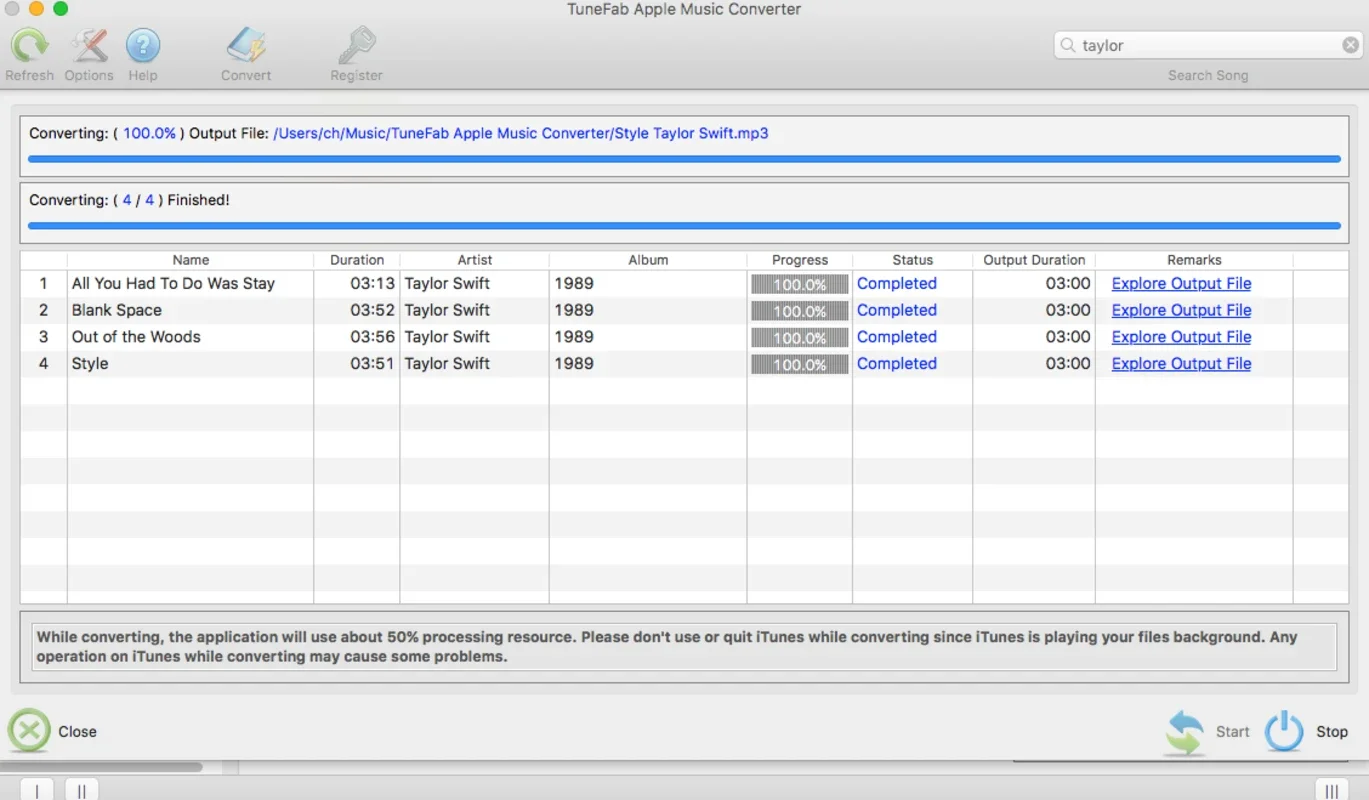The image size is (1369, 800).
Task: Open Explore Output File for All You Had To Do Was Stay
Action: pyautogui.click(x=1181, y=284)
